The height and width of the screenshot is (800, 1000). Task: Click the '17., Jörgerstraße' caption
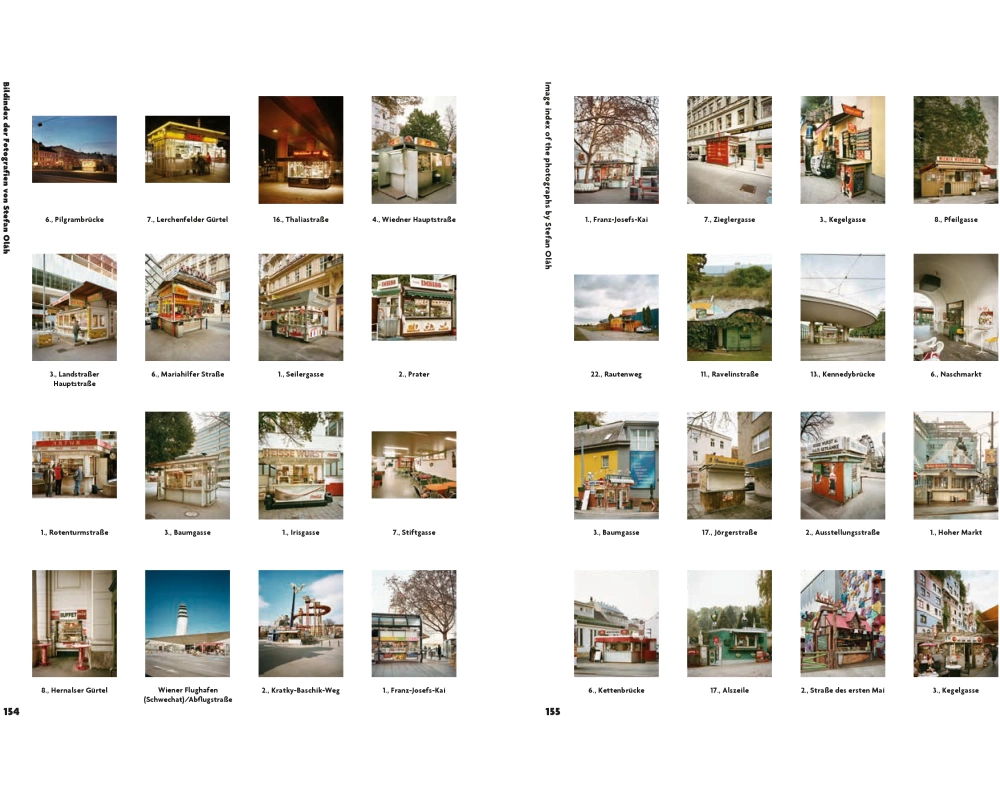click(x=729, y=533)
